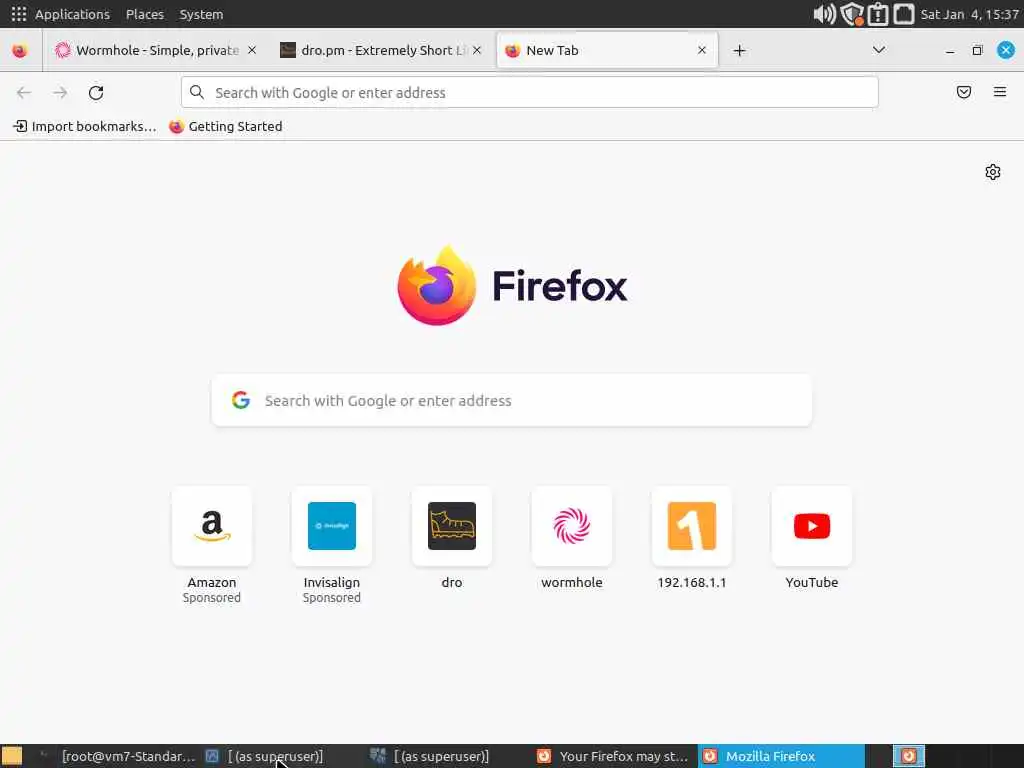Viewport: 1024px width, 768px height.
Task: Minimize the Firefox window
Action: pos(950,50)
